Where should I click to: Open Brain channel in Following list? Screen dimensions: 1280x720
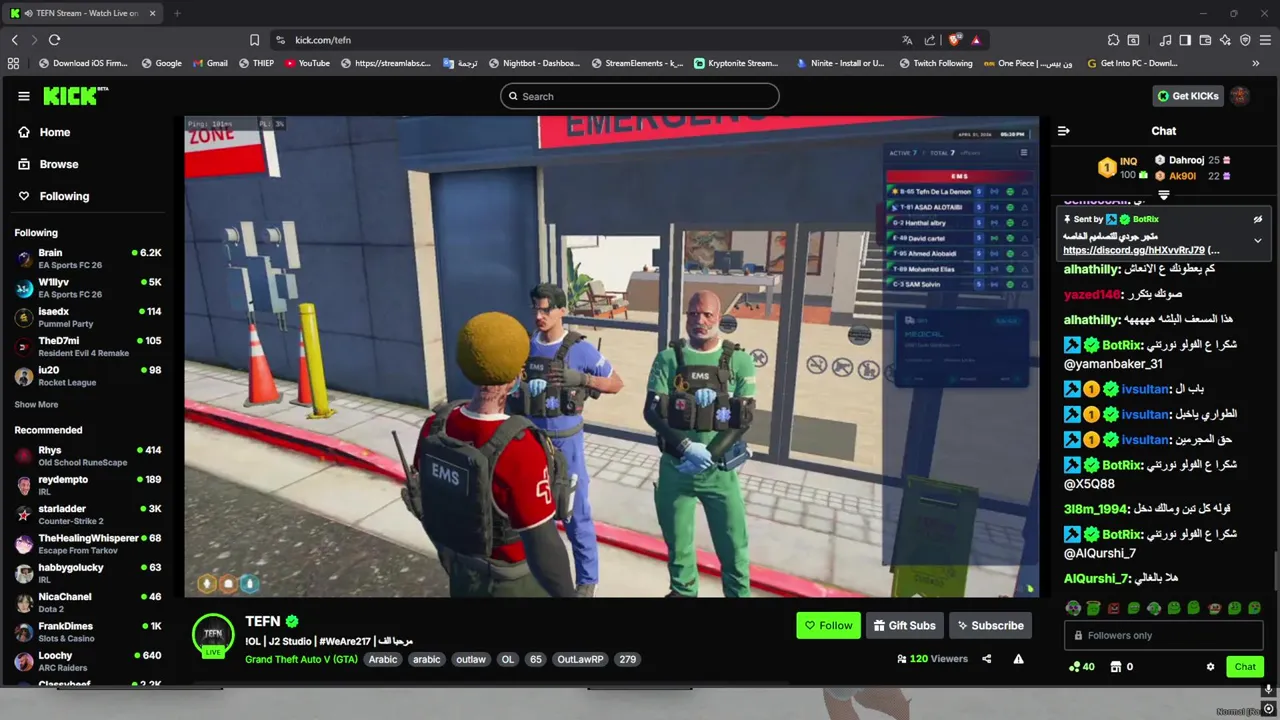tap(88, 259)
